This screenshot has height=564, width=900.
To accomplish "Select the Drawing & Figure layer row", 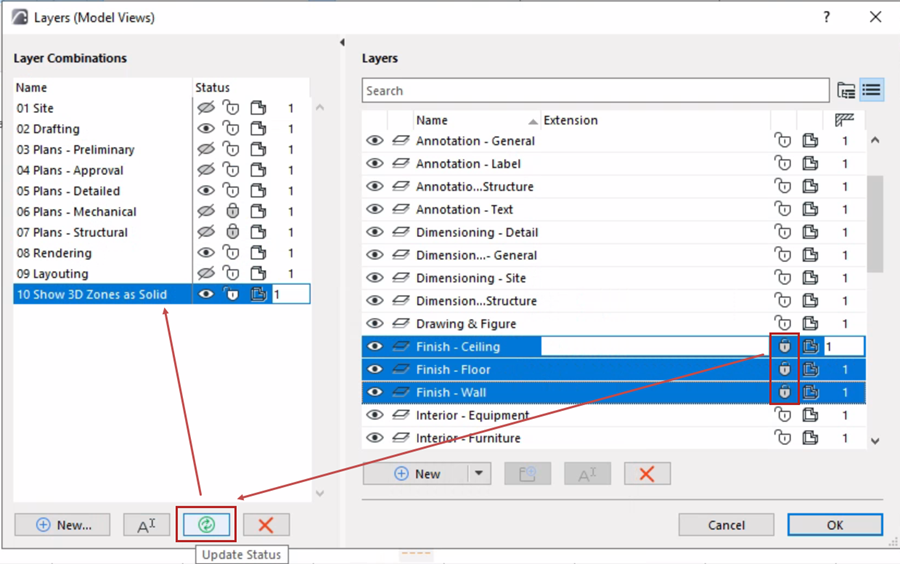I will coord(614,324).
